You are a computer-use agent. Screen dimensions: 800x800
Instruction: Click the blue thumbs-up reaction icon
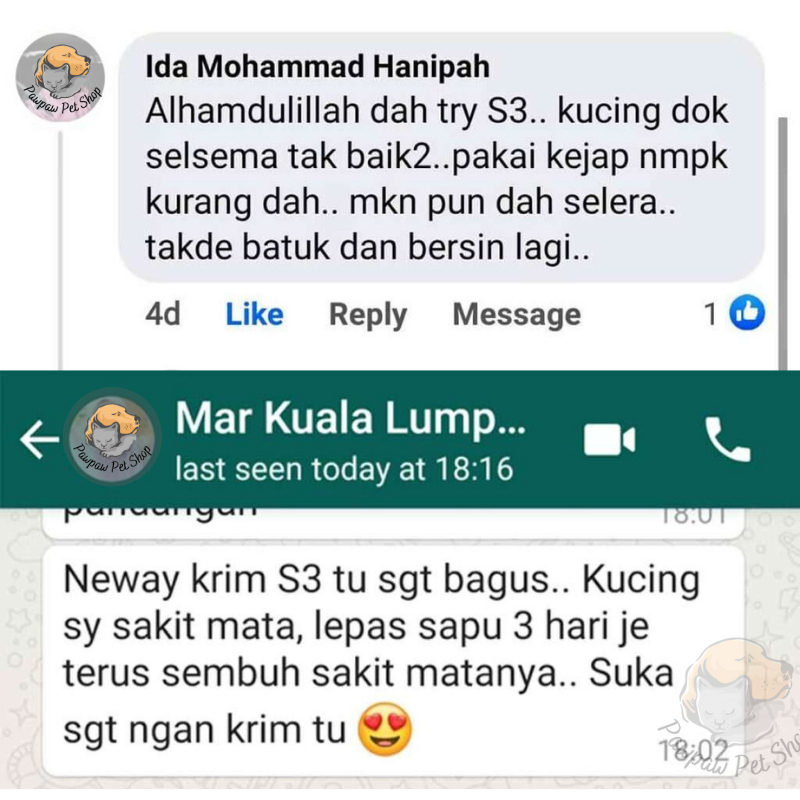[x=747, y=312]
